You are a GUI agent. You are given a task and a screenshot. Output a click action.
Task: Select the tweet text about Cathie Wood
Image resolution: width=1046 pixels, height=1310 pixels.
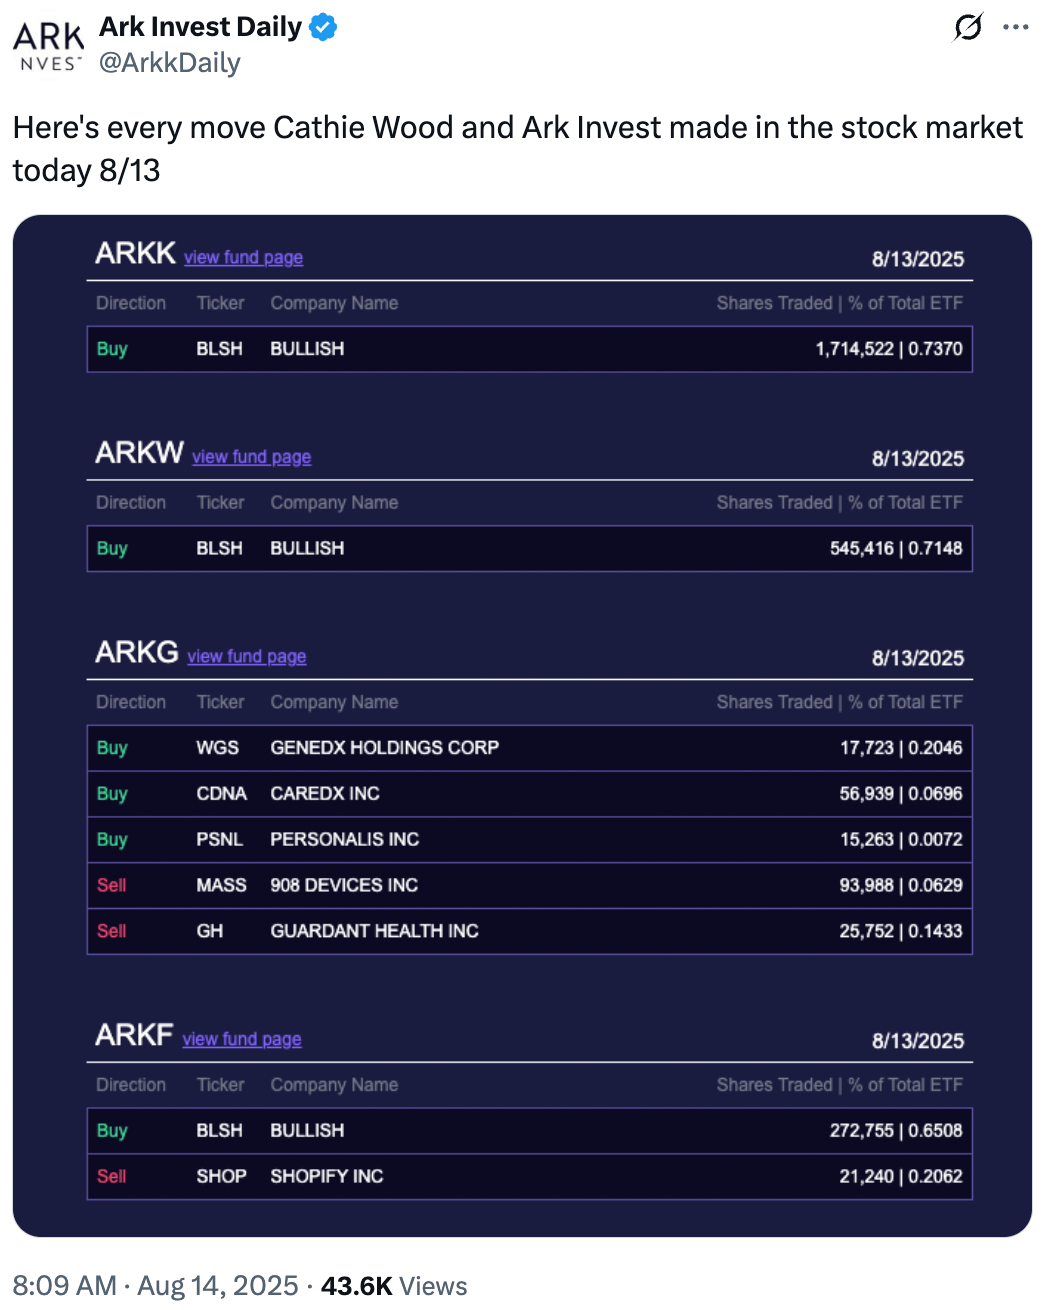[x=517, y=149]
